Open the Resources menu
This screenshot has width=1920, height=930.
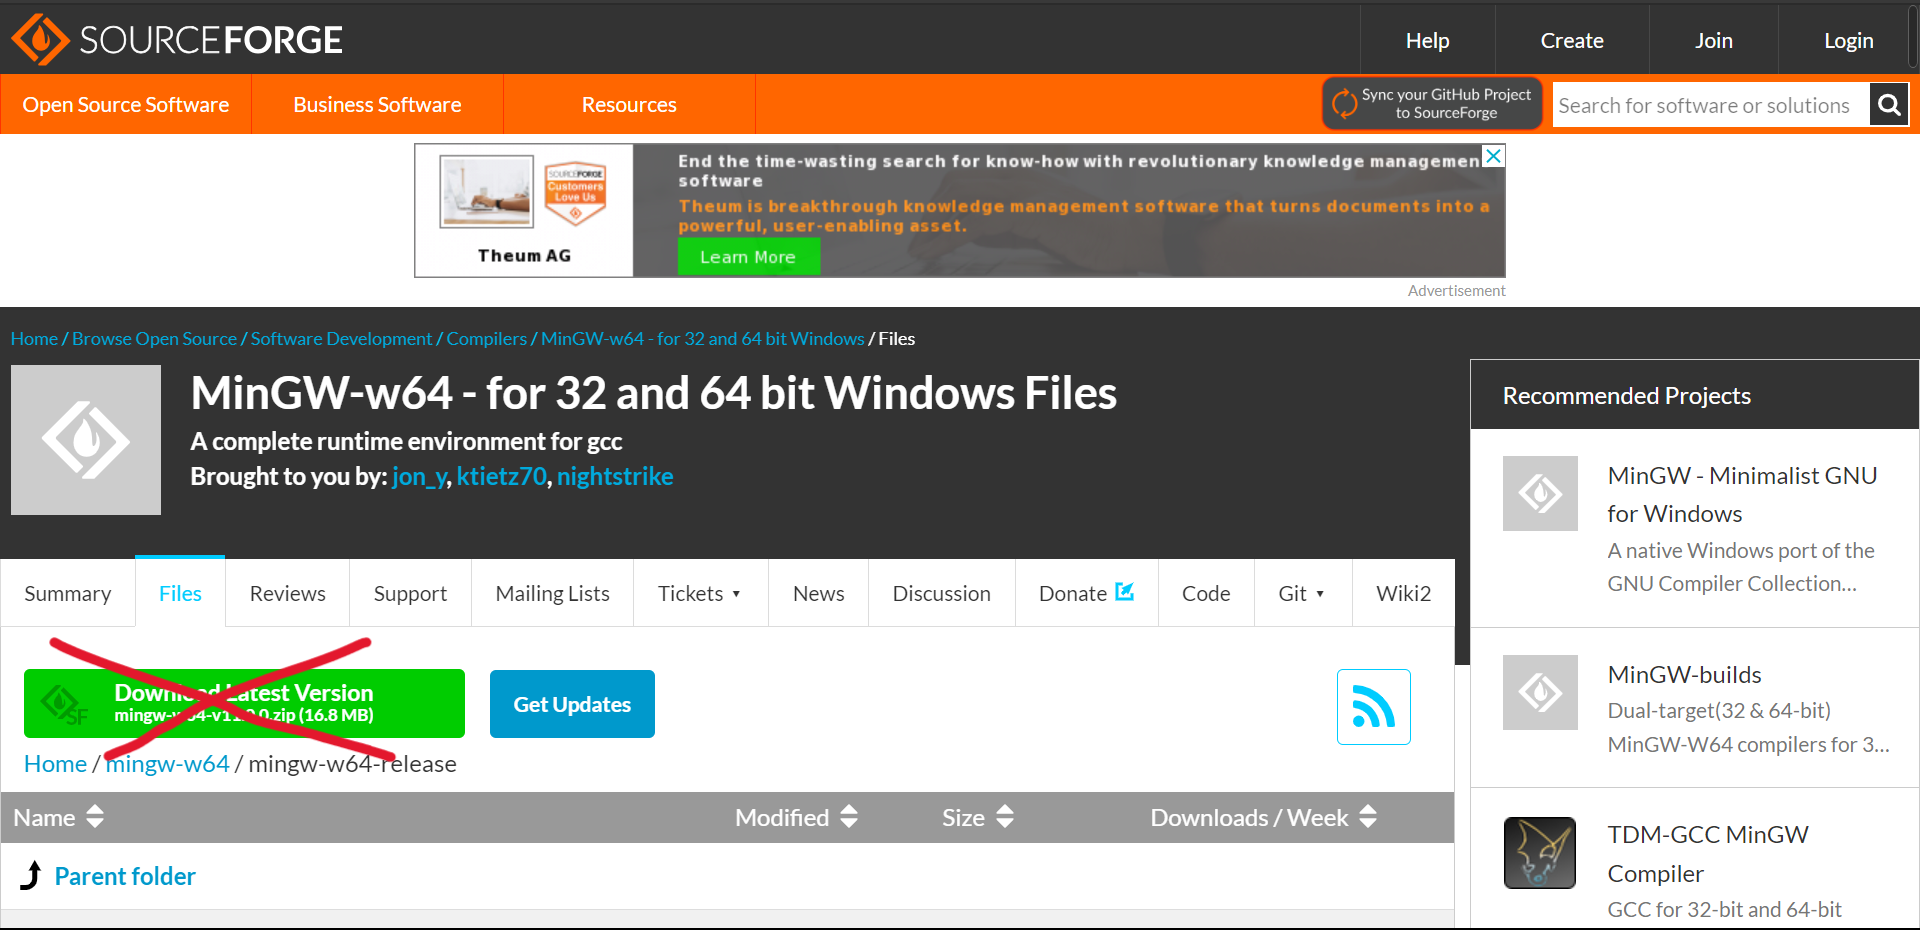click(x=629, y=104)
